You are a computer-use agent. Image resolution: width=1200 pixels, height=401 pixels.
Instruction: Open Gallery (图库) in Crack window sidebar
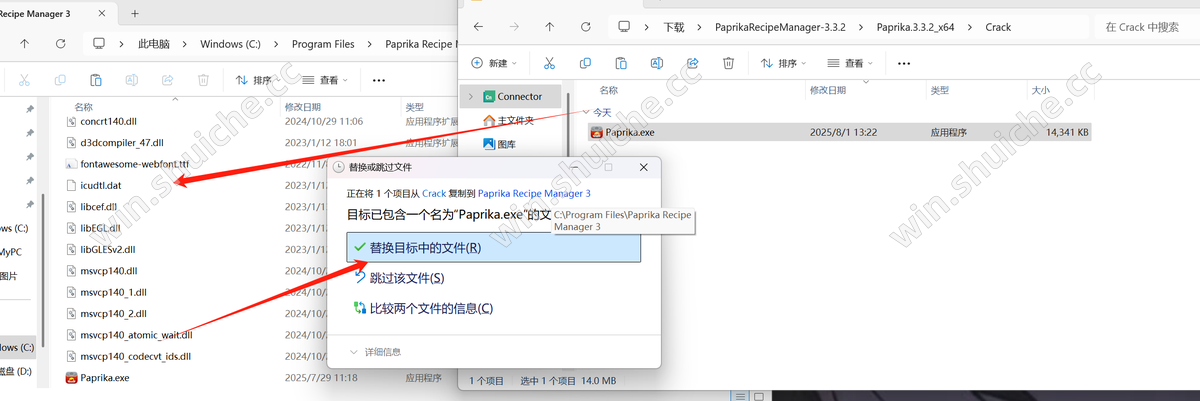499,144
